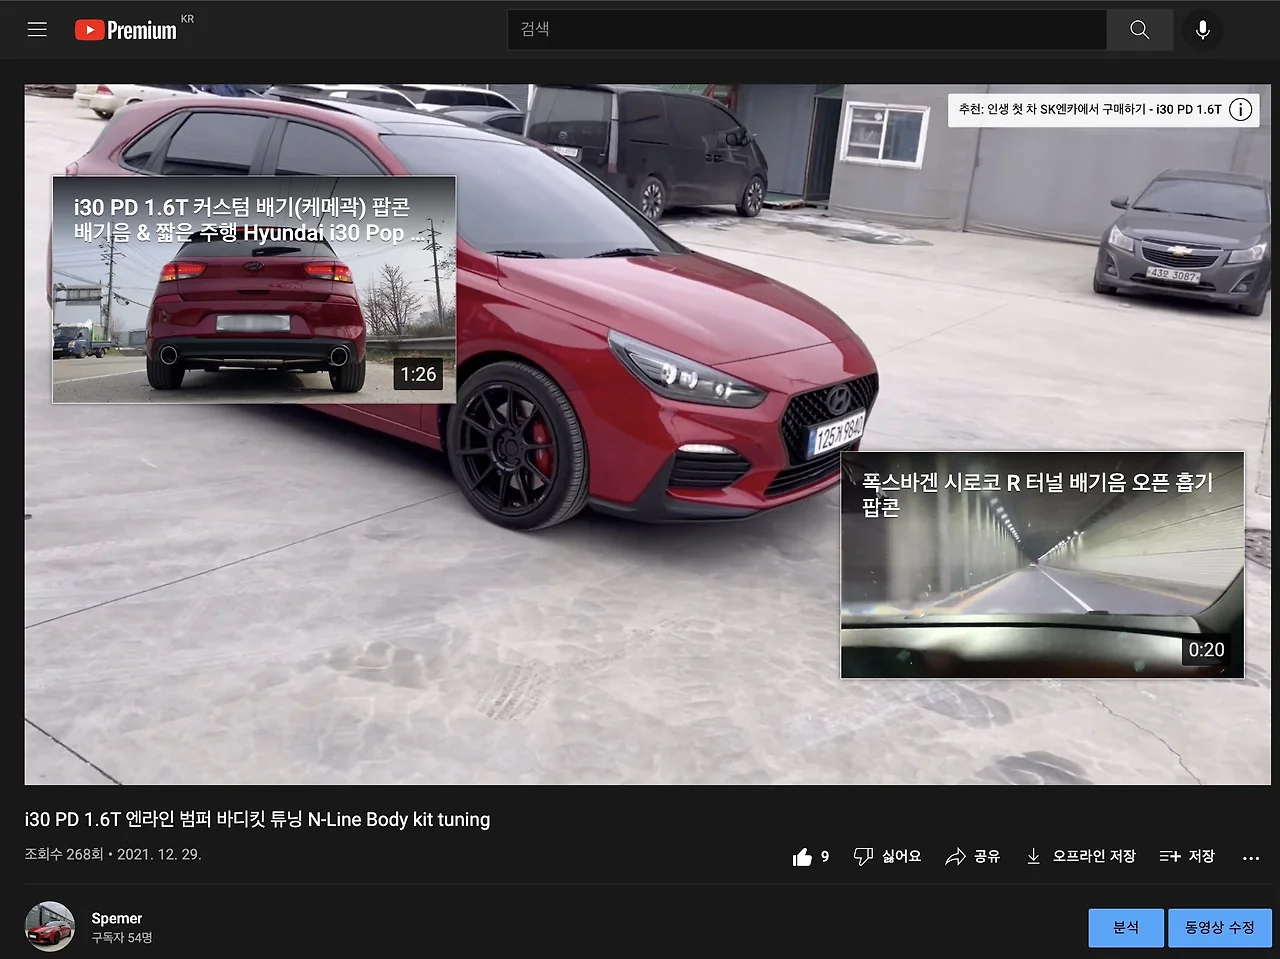The image size is (1280, 959).
Task: Open Spemer channel avatar
Action: (50, 927)
